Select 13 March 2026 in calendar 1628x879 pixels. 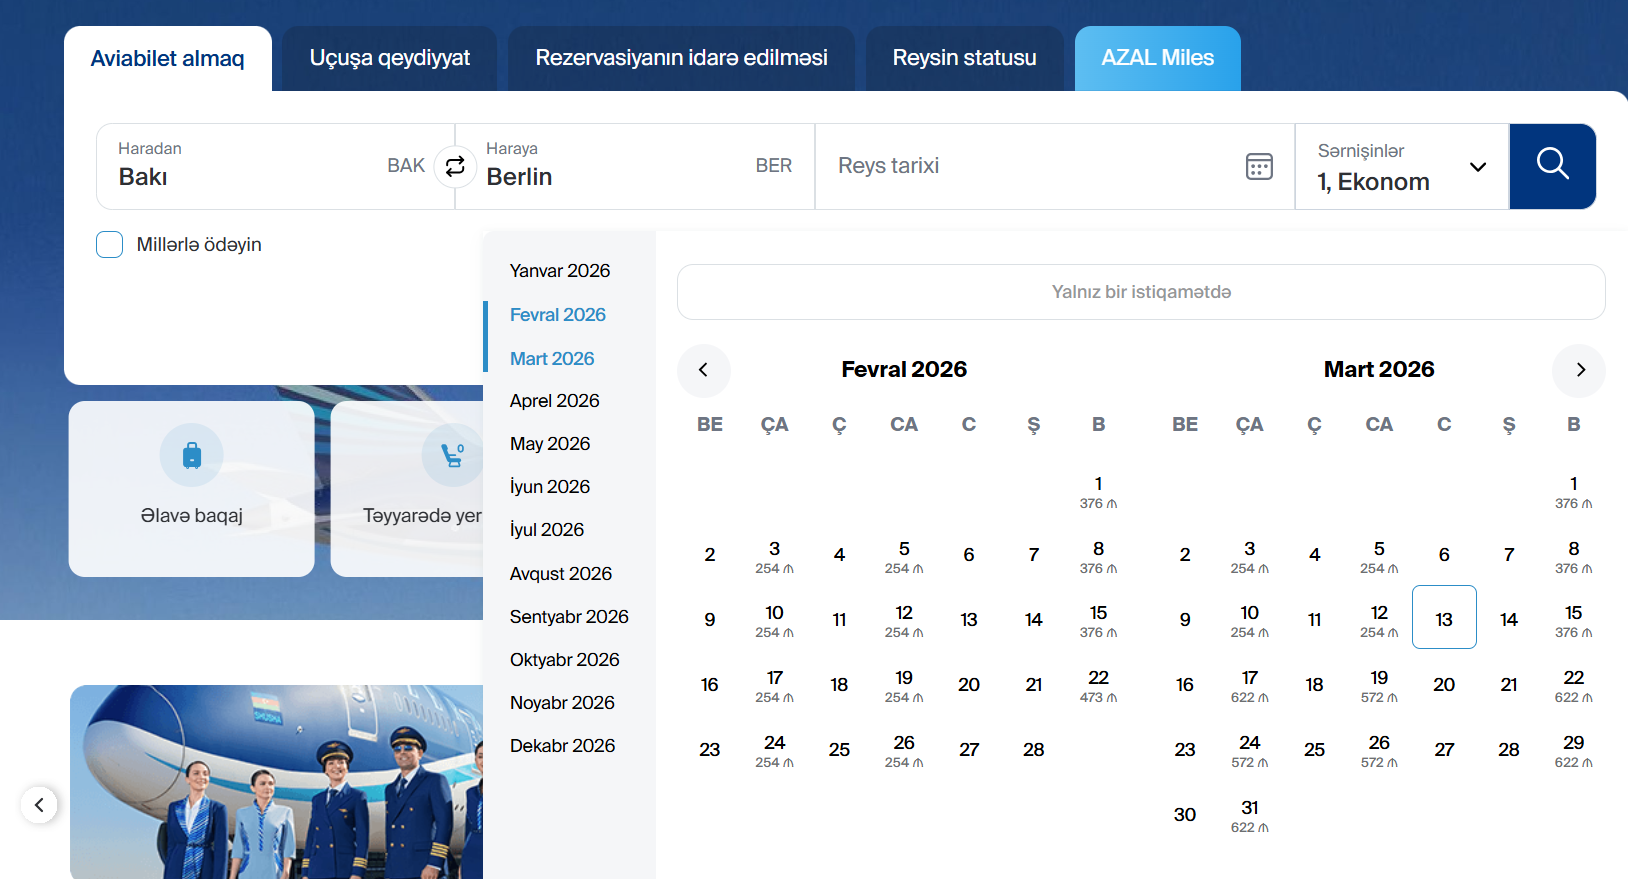(1443, 618)
